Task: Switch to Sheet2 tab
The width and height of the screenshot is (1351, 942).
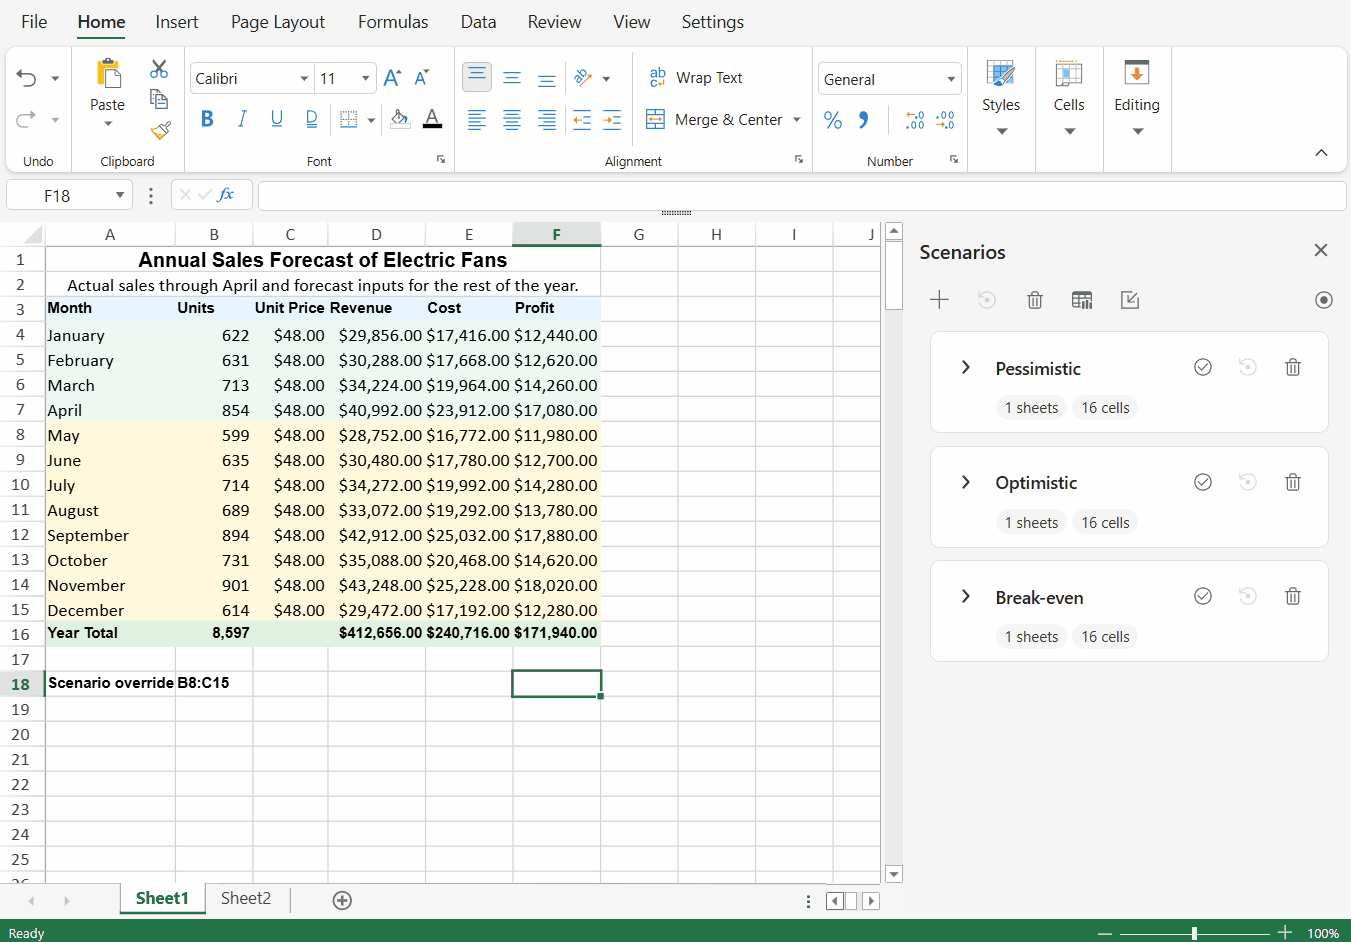Action: click(x=246, y=898)
